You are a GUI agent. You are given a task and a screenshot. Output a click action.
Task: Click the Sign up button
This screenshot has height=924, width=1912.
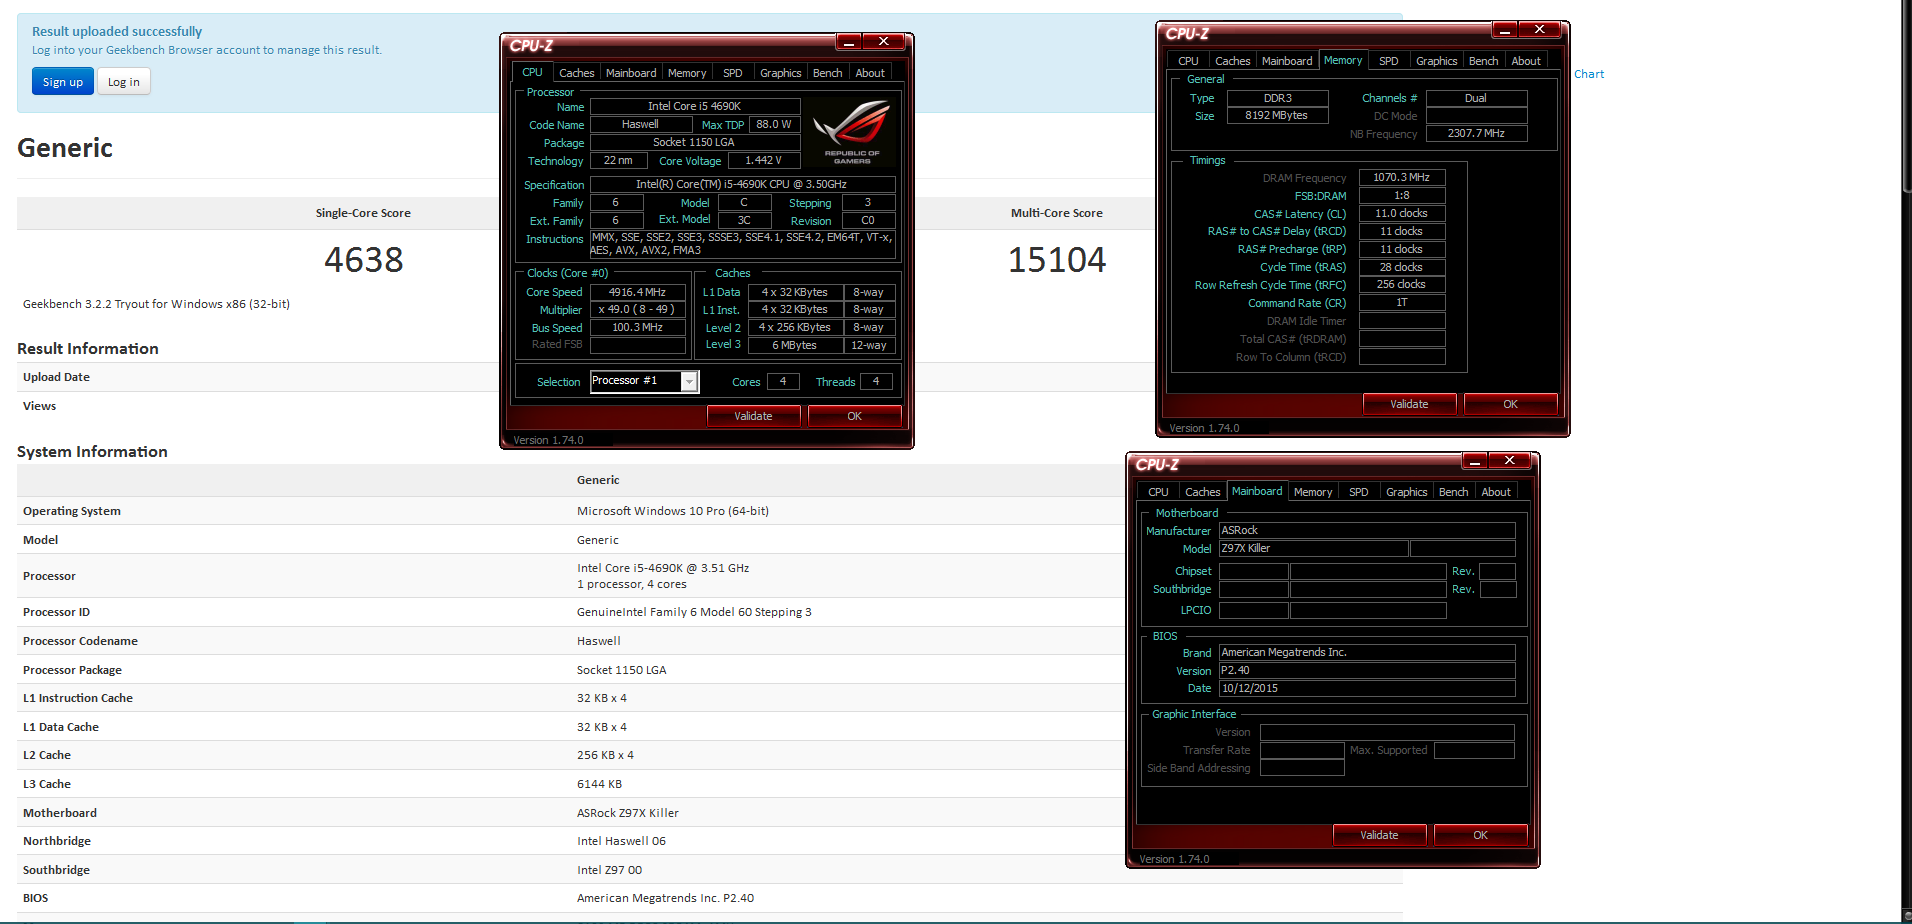[62, 82]
